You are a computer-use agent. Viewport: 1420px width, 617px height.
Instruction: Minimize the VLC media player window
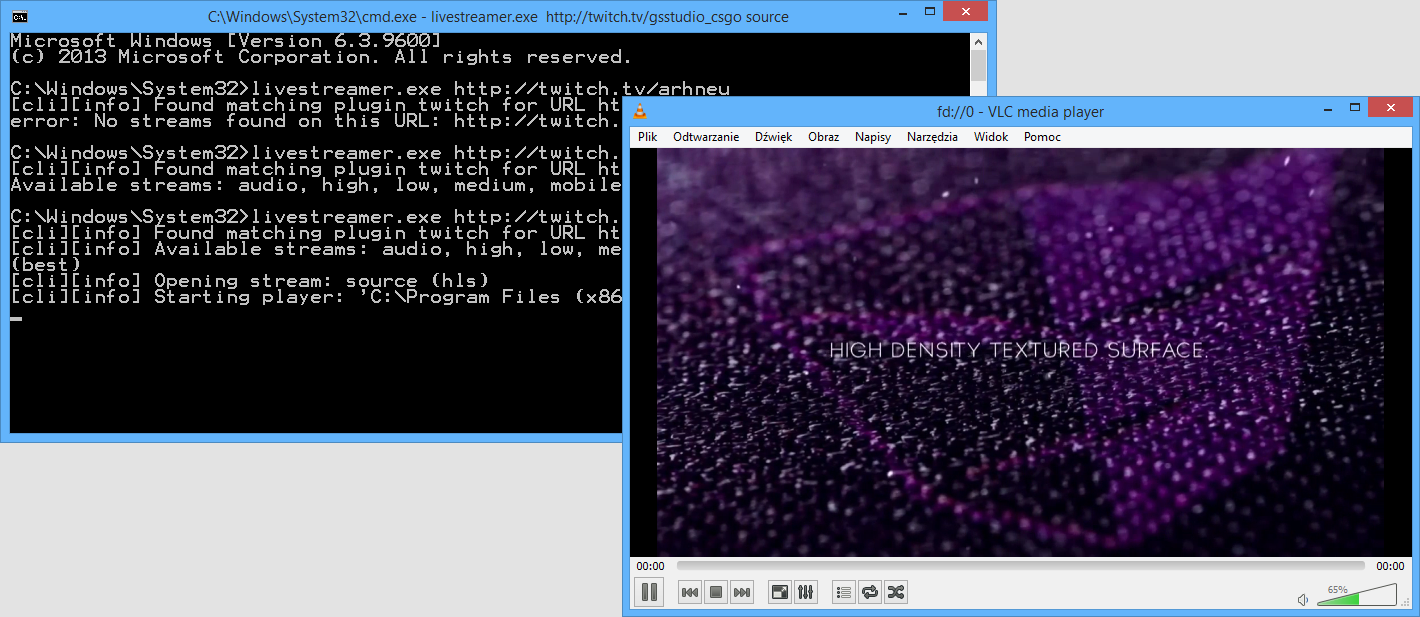point(1328,108)
